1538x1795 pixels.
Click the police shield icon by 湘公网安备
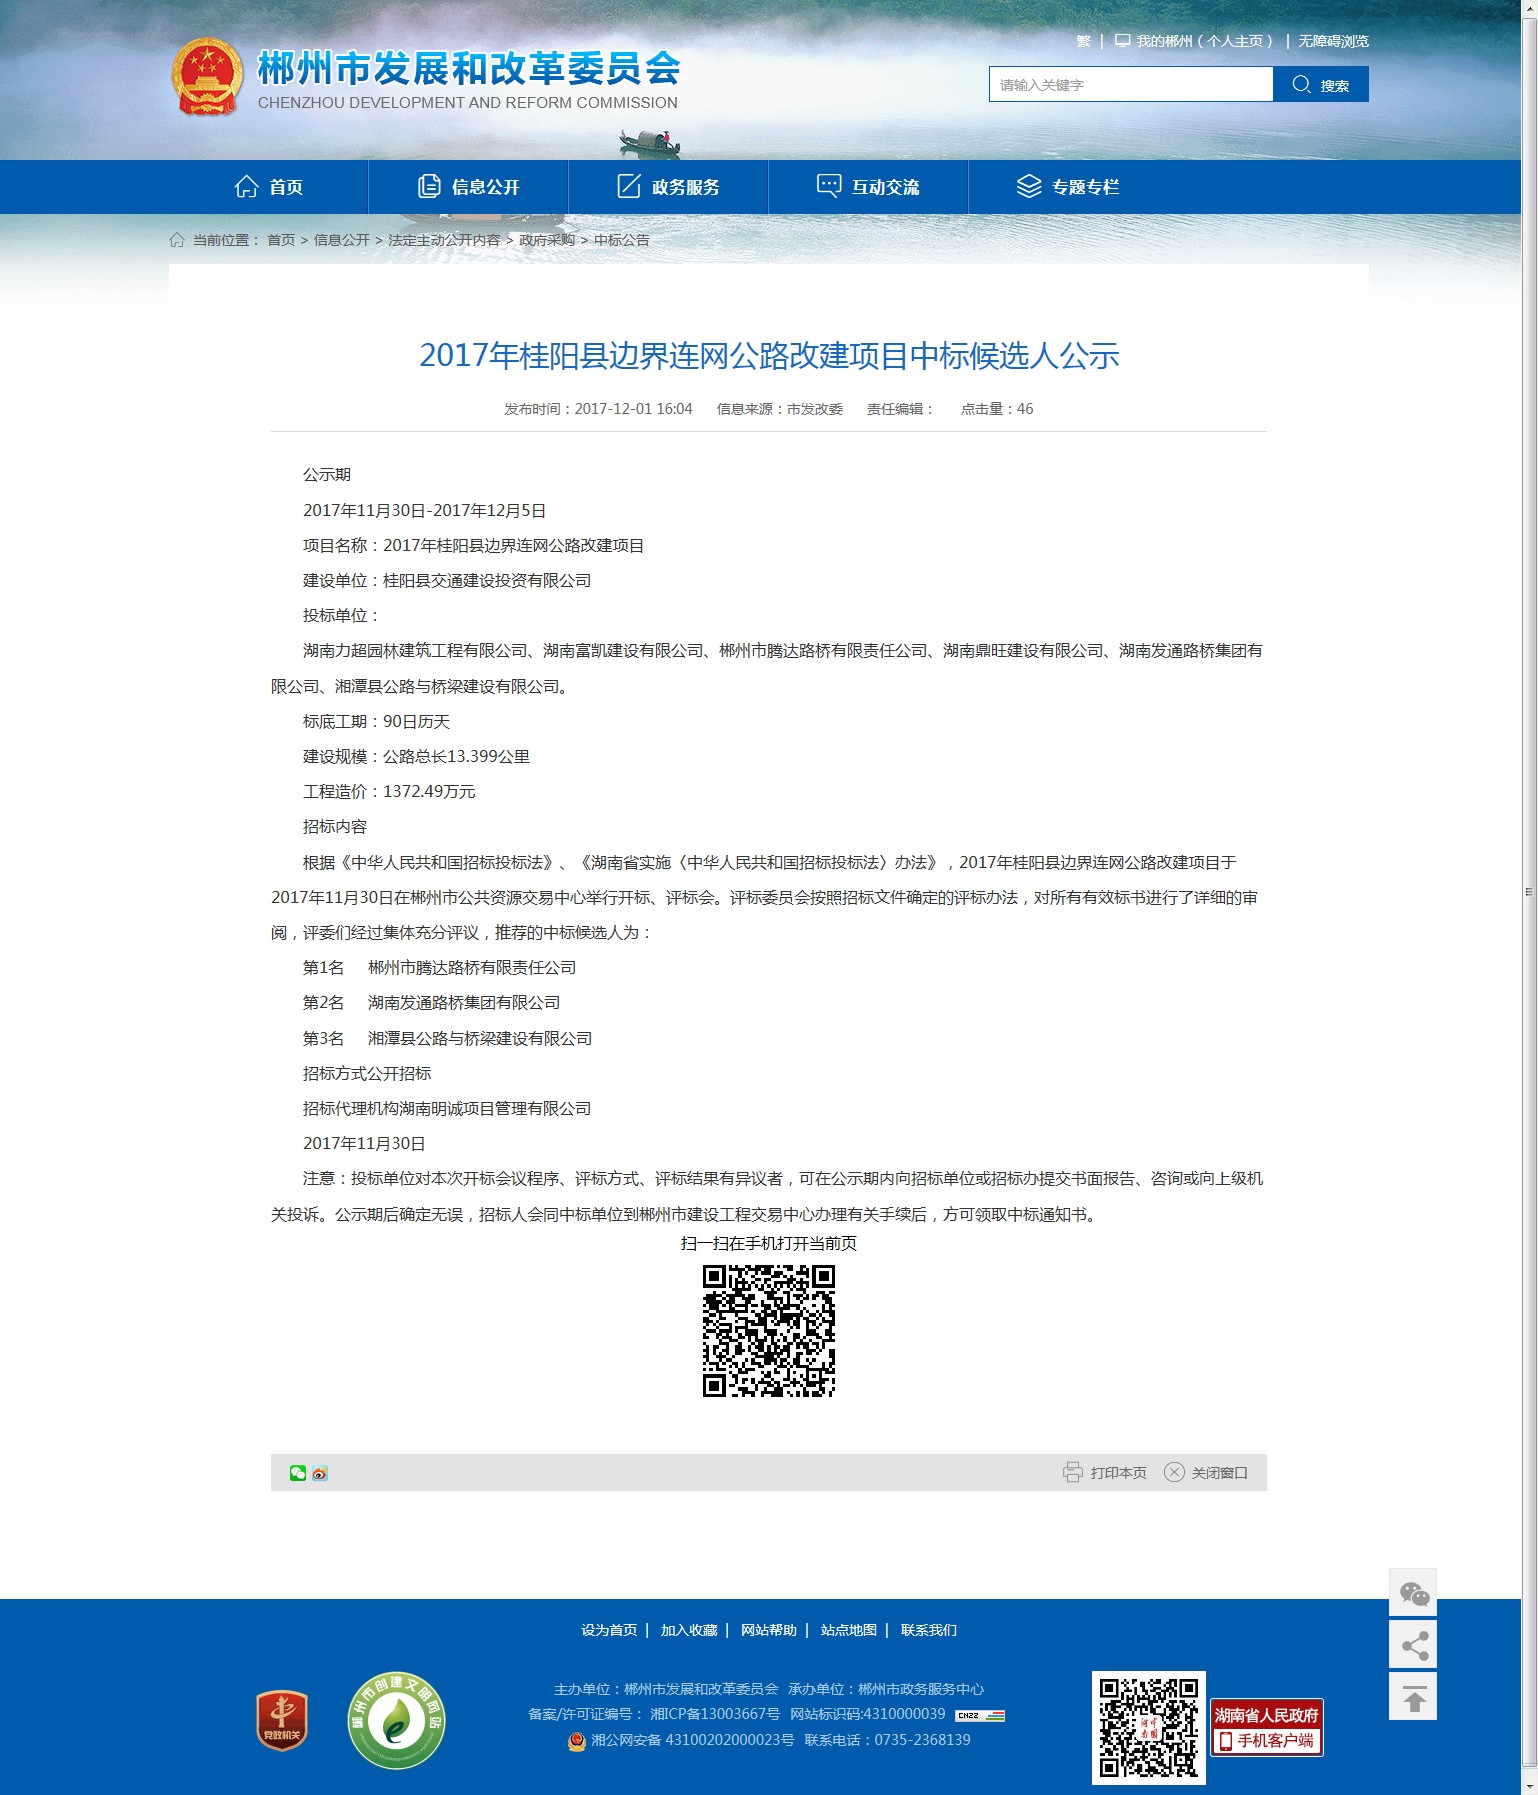pos(577,1741)
